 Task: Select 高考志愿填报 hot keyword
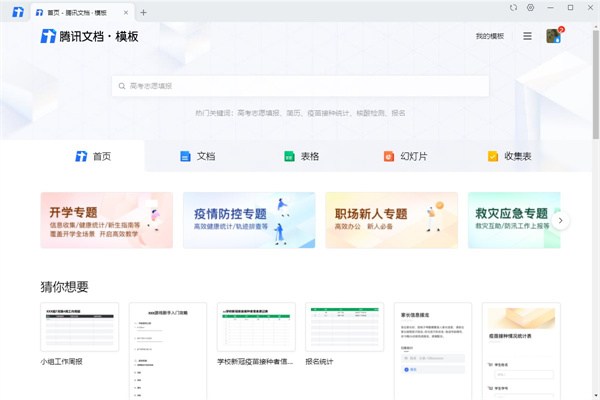pyautogui.click(x=258, y=113)
